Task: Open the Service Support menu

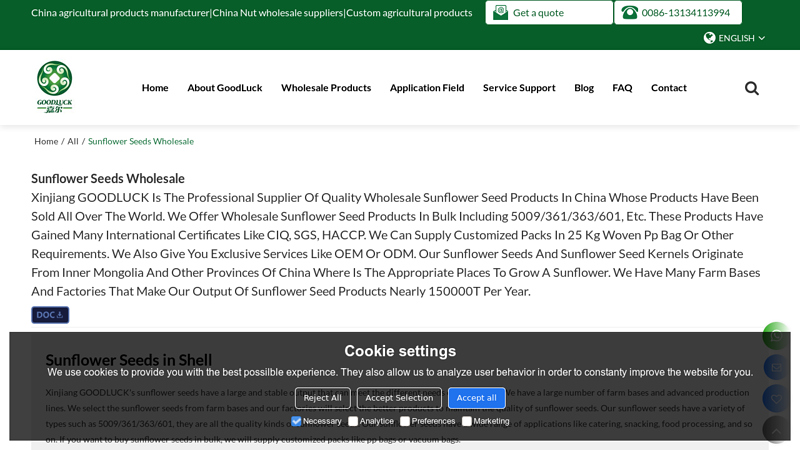Action: pos(519,88)
